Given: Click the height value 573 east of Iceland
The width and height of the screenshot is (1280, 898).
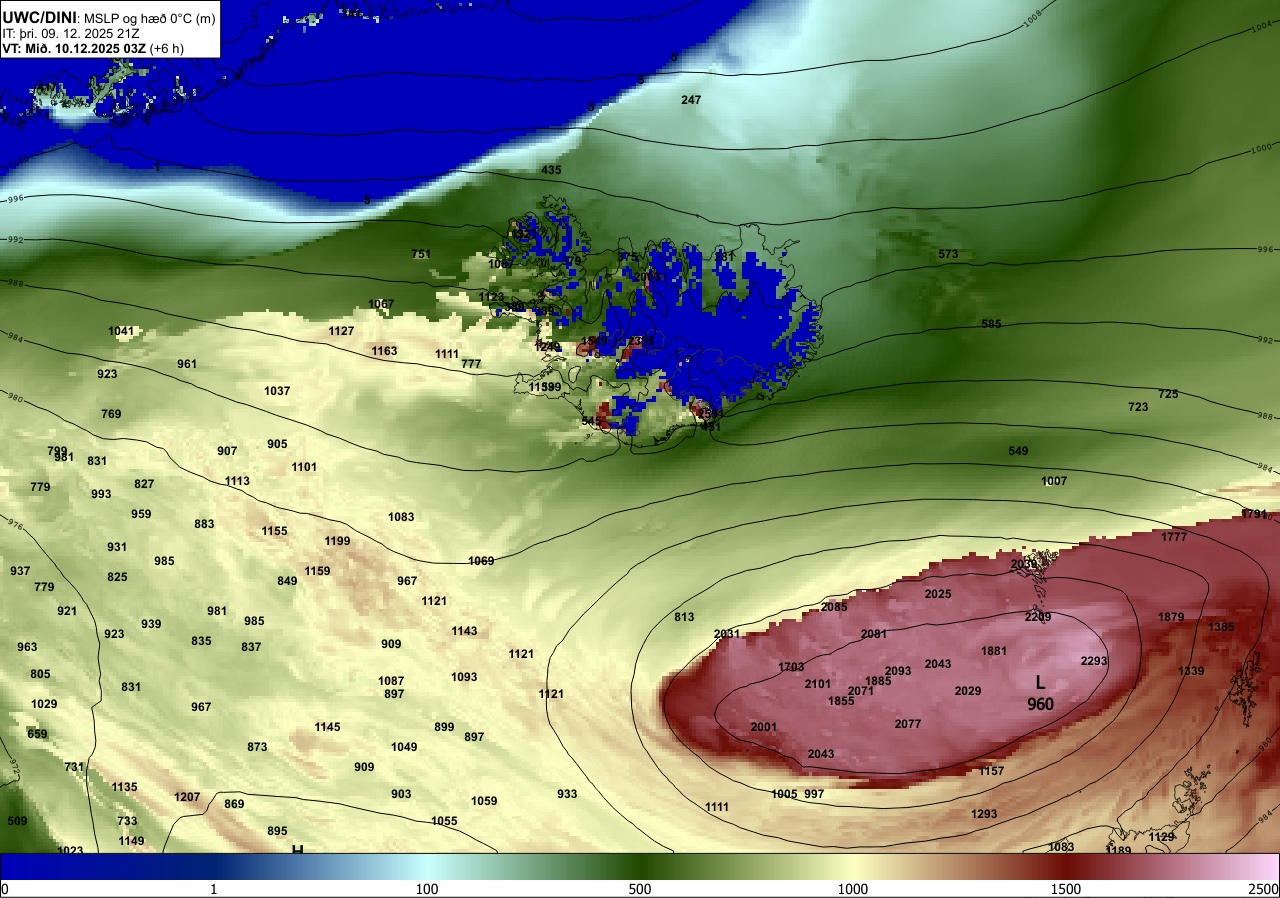Looking at the screenshot, I should click(948, 254).
